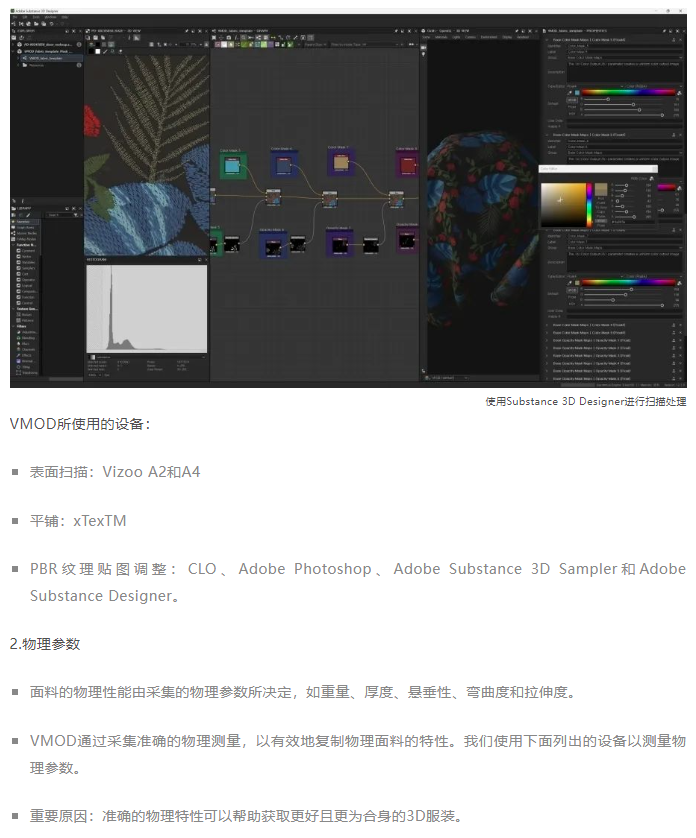Select Blurs filter category in Library
This screenshot has width=696, height=838.
pos(25,344)
